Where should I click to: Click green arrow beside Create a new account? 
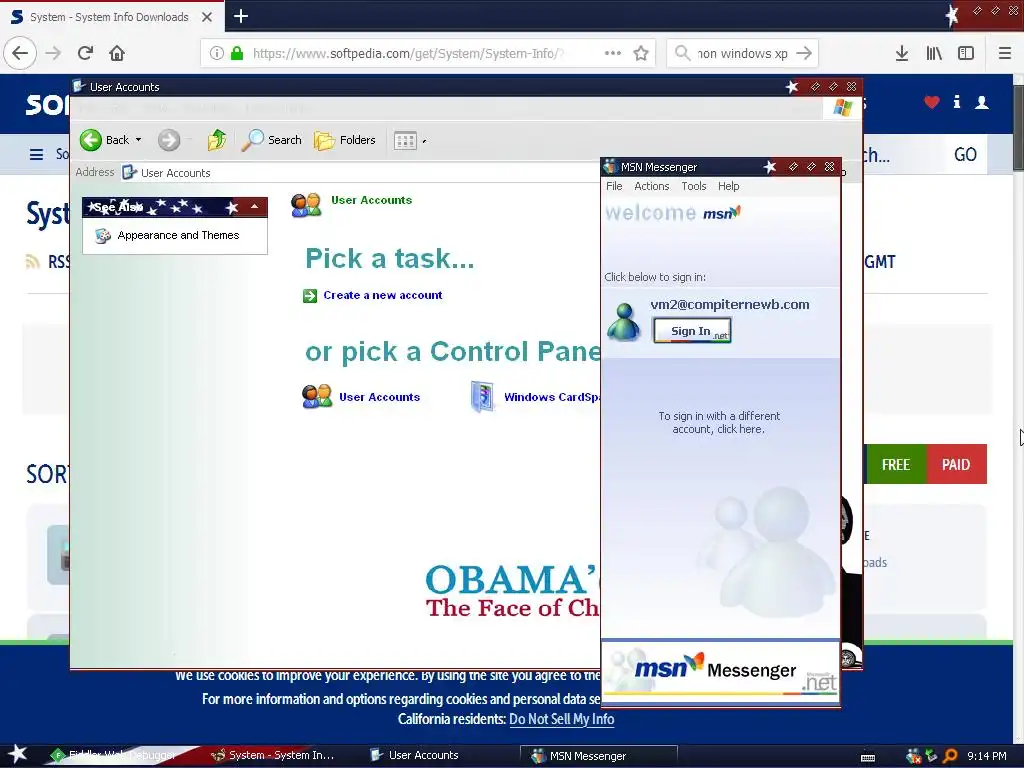(310, 296)
